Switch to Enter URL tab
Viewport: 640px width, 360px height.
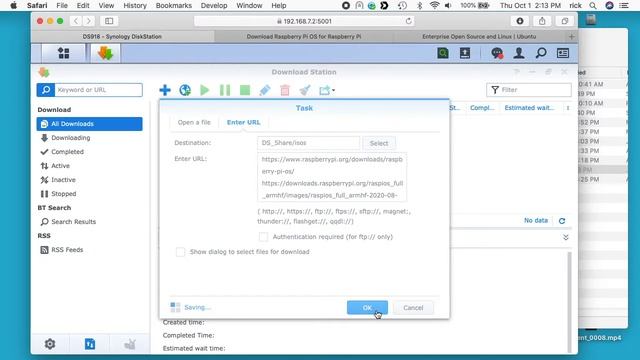(x=243, y=122)
